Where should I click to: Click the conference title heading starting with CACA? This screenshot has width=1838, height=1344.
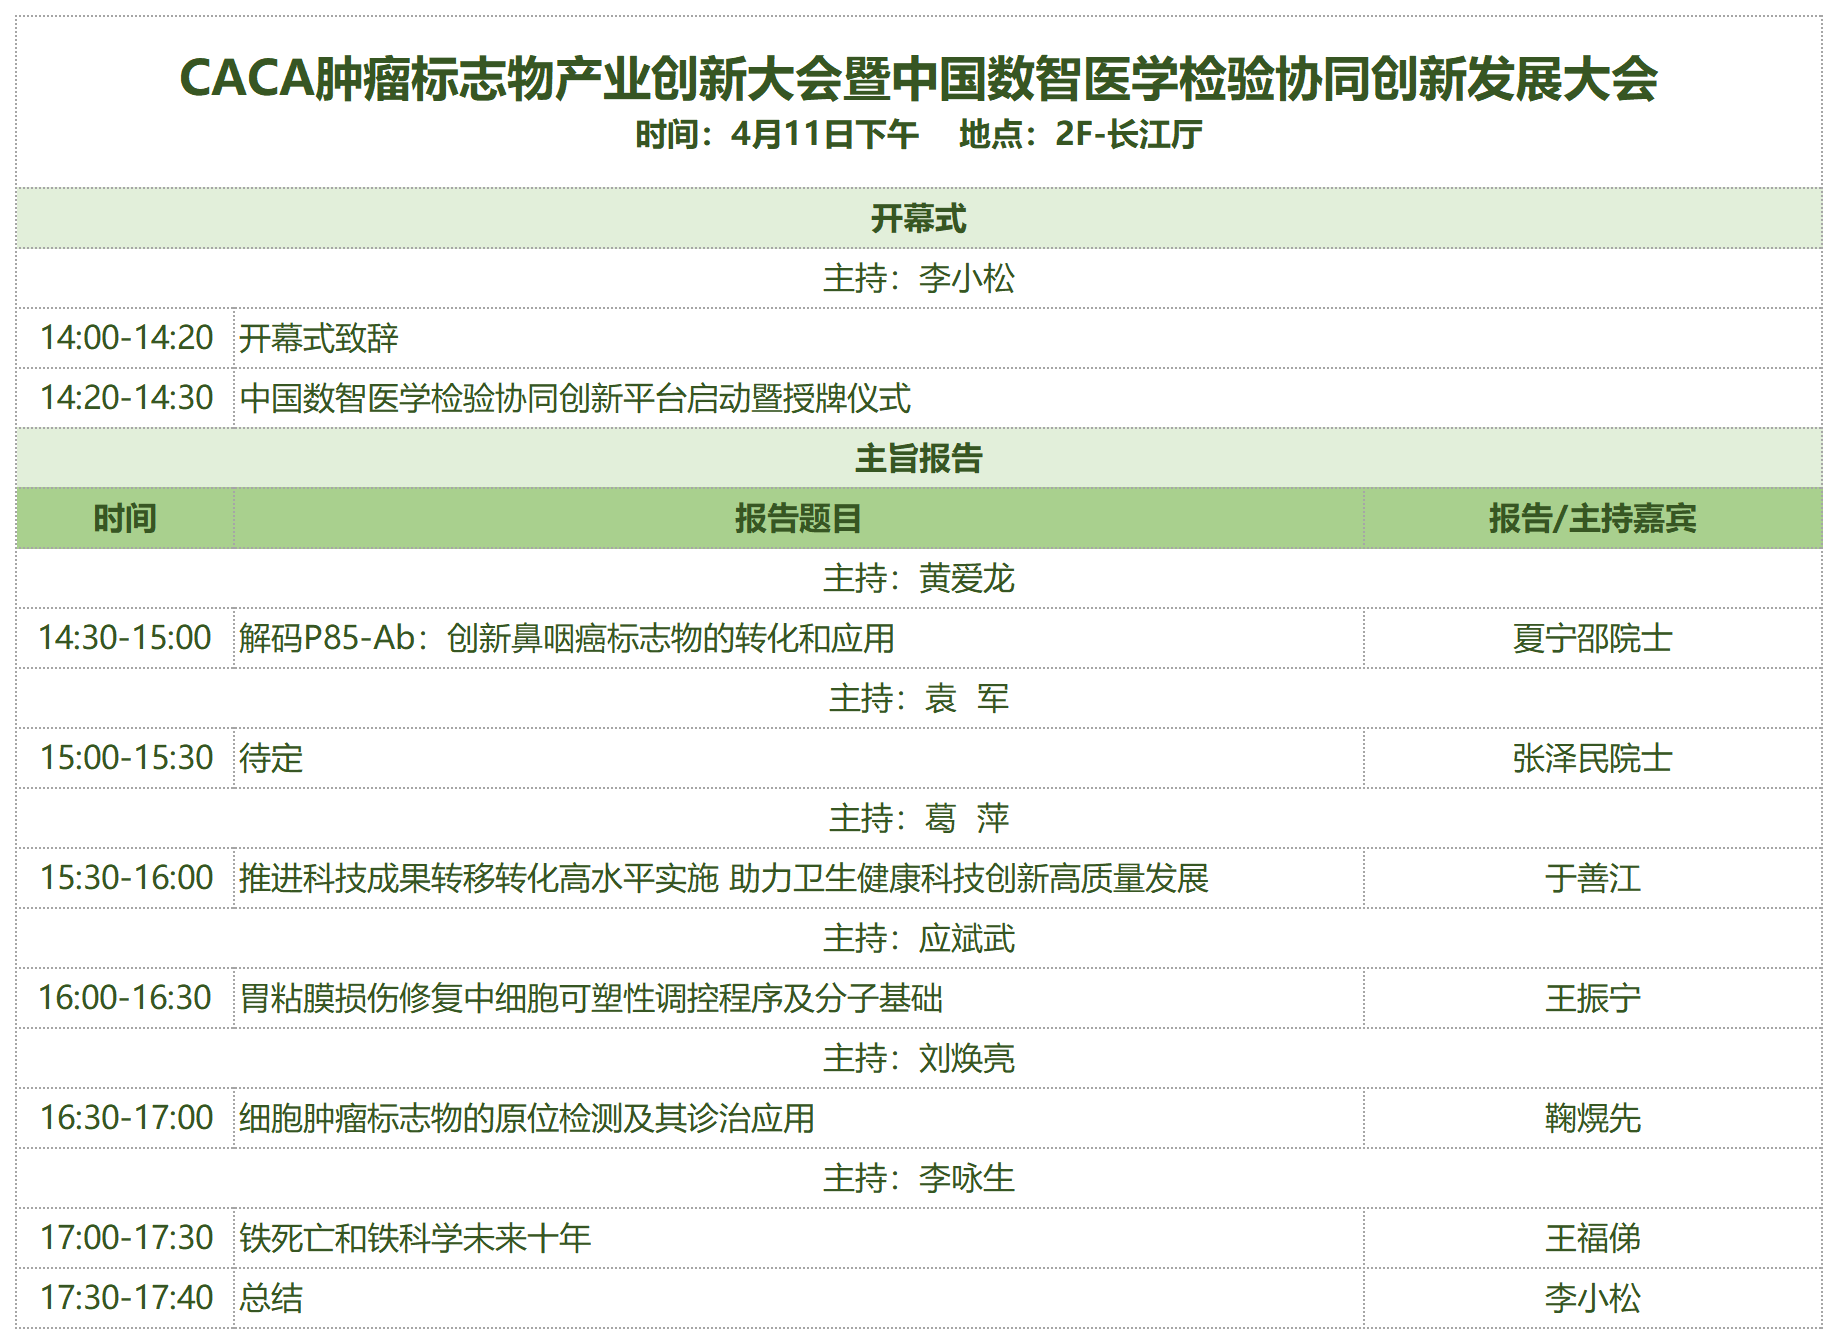pyautogui.click(x=918, y=79)
